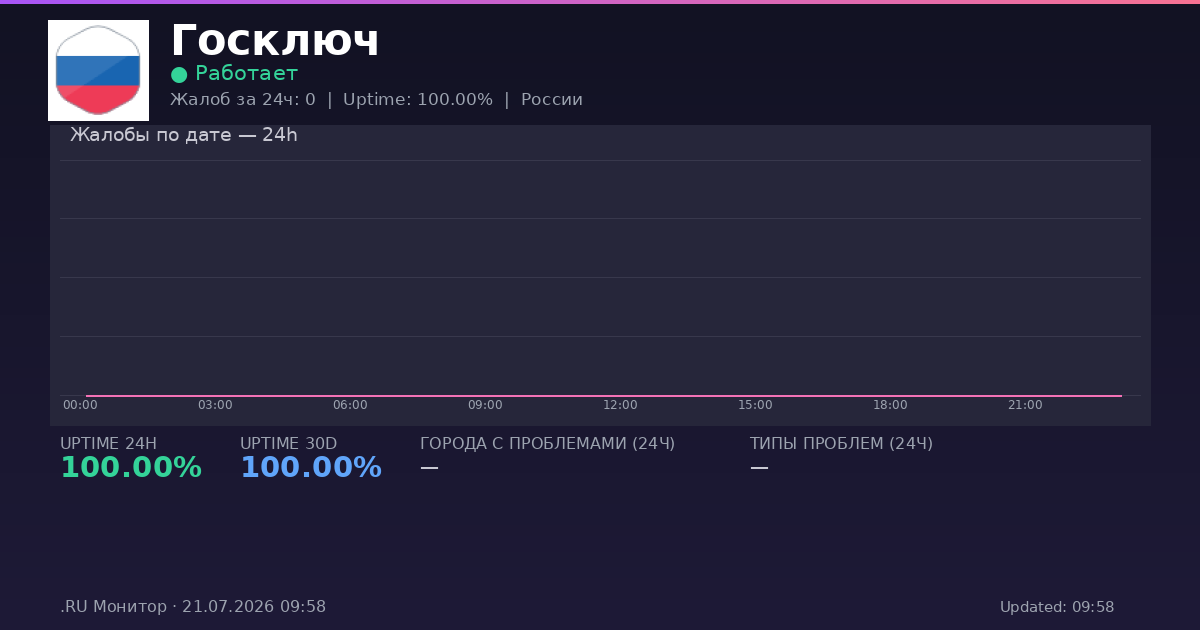
Task: Click the green 100.00% uptime 24h value
Action: 131,468
